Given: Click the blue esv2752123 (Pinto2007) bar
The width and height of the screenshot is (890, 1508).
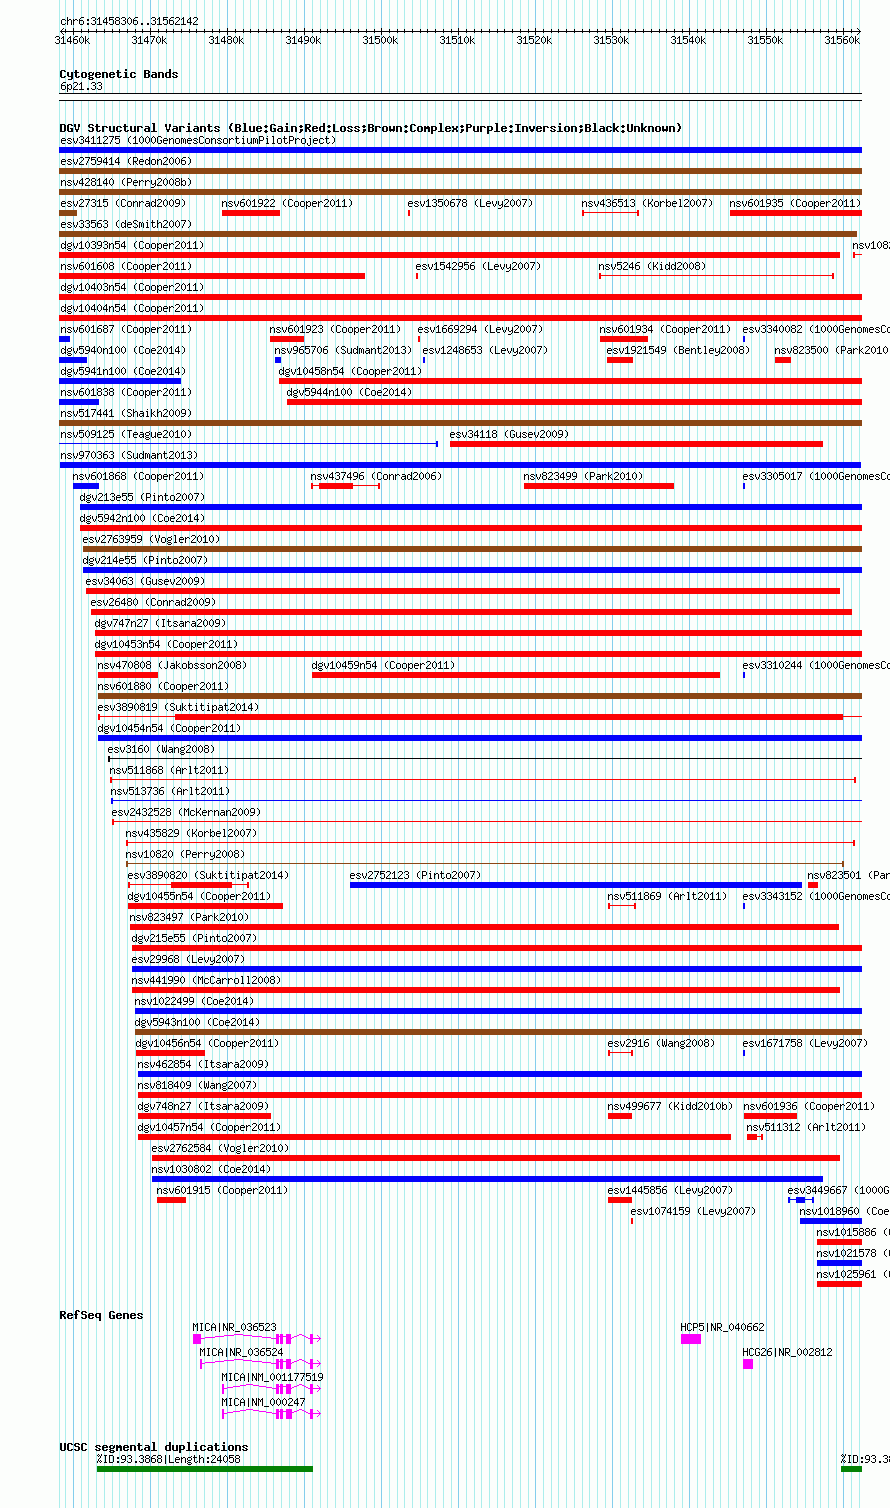Looking at the screenshot, I should click(576, 885).
